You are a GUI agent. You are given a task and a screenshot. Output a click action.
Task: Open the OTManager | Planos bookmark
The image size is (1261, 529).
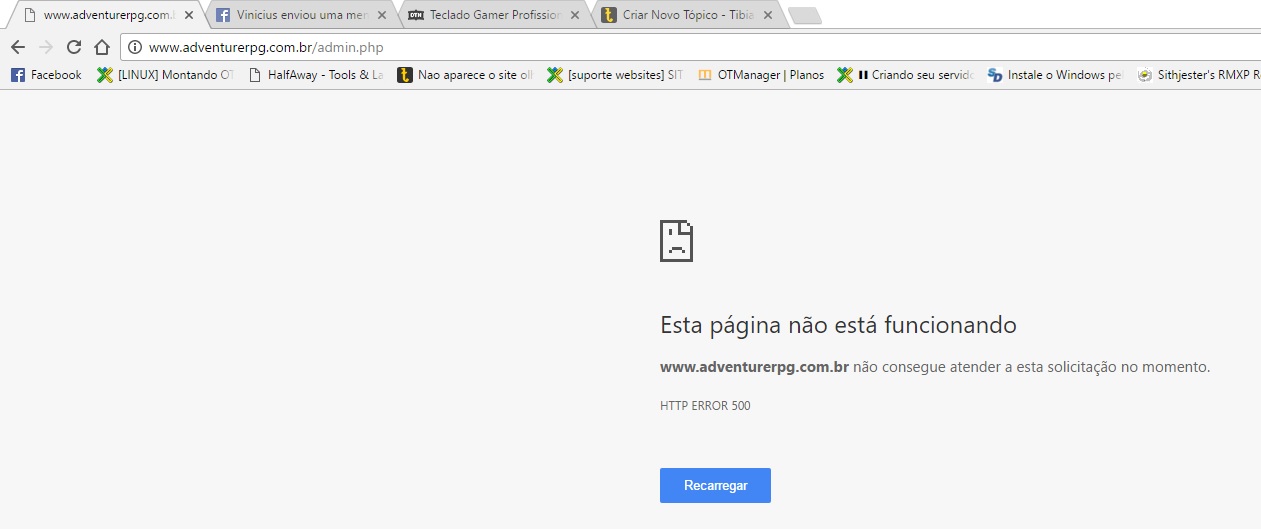[760, 75]
